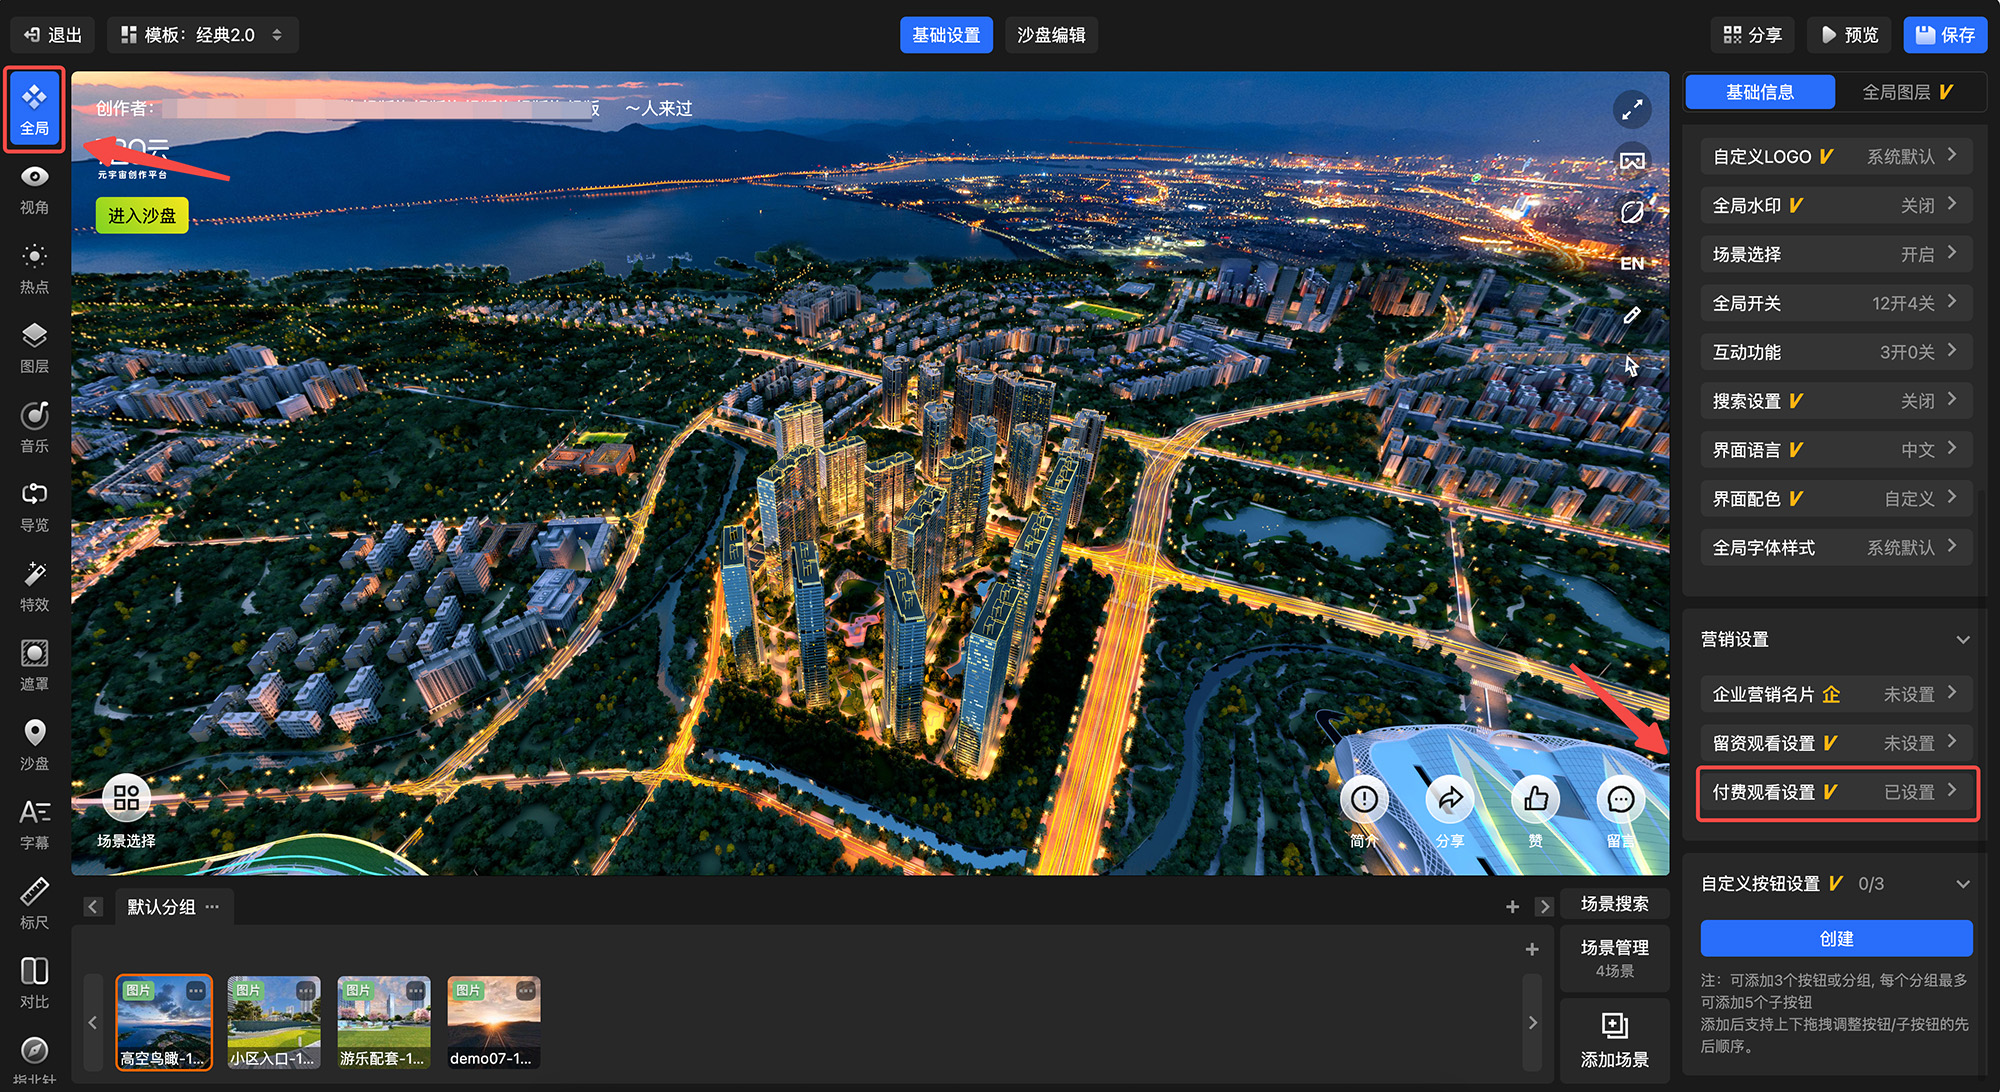Open the 场景选择 grid icon in preview

pyautogui.click(x=126, y=798)
